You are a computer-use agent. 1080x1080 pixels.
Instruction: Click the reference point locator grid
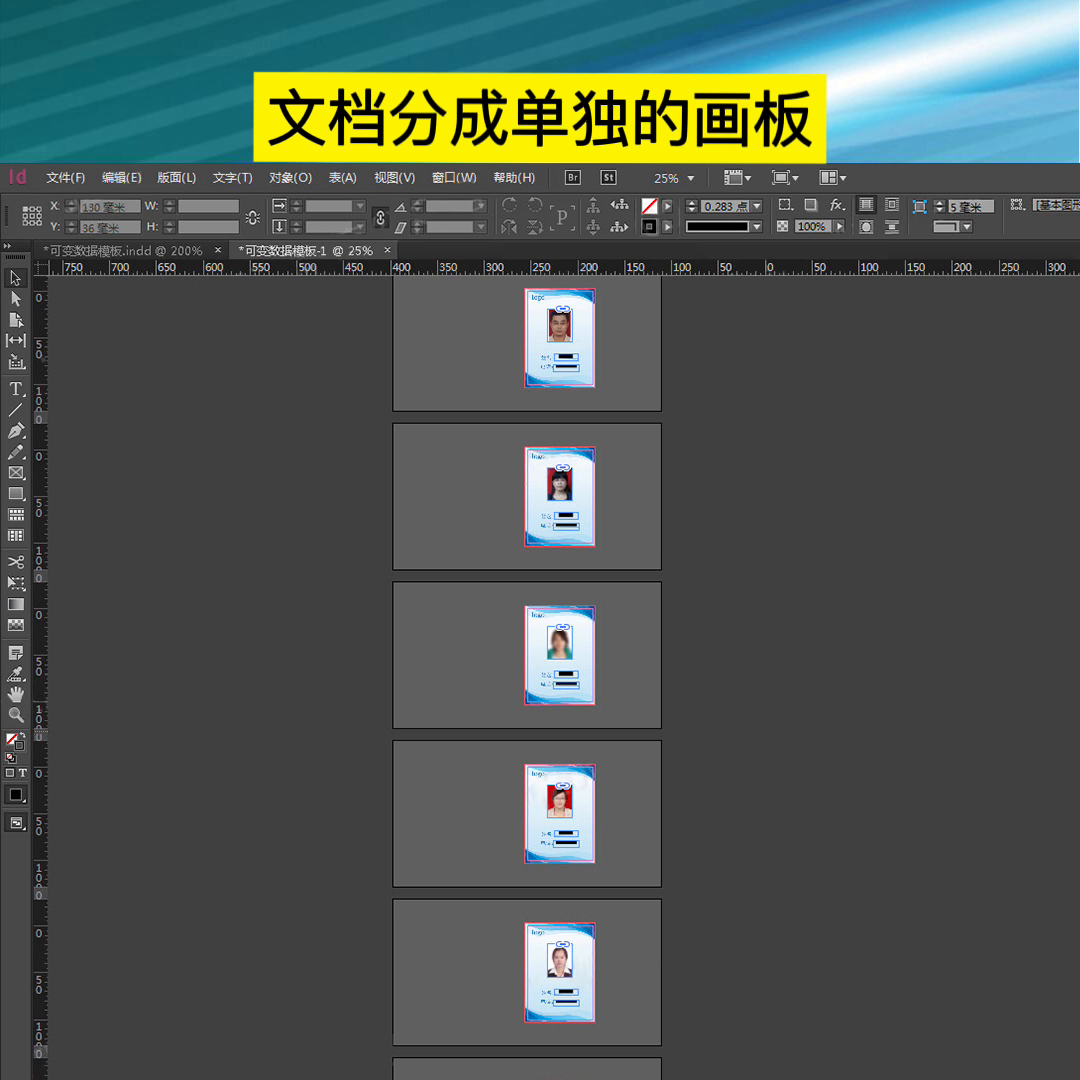pos(32,216)
